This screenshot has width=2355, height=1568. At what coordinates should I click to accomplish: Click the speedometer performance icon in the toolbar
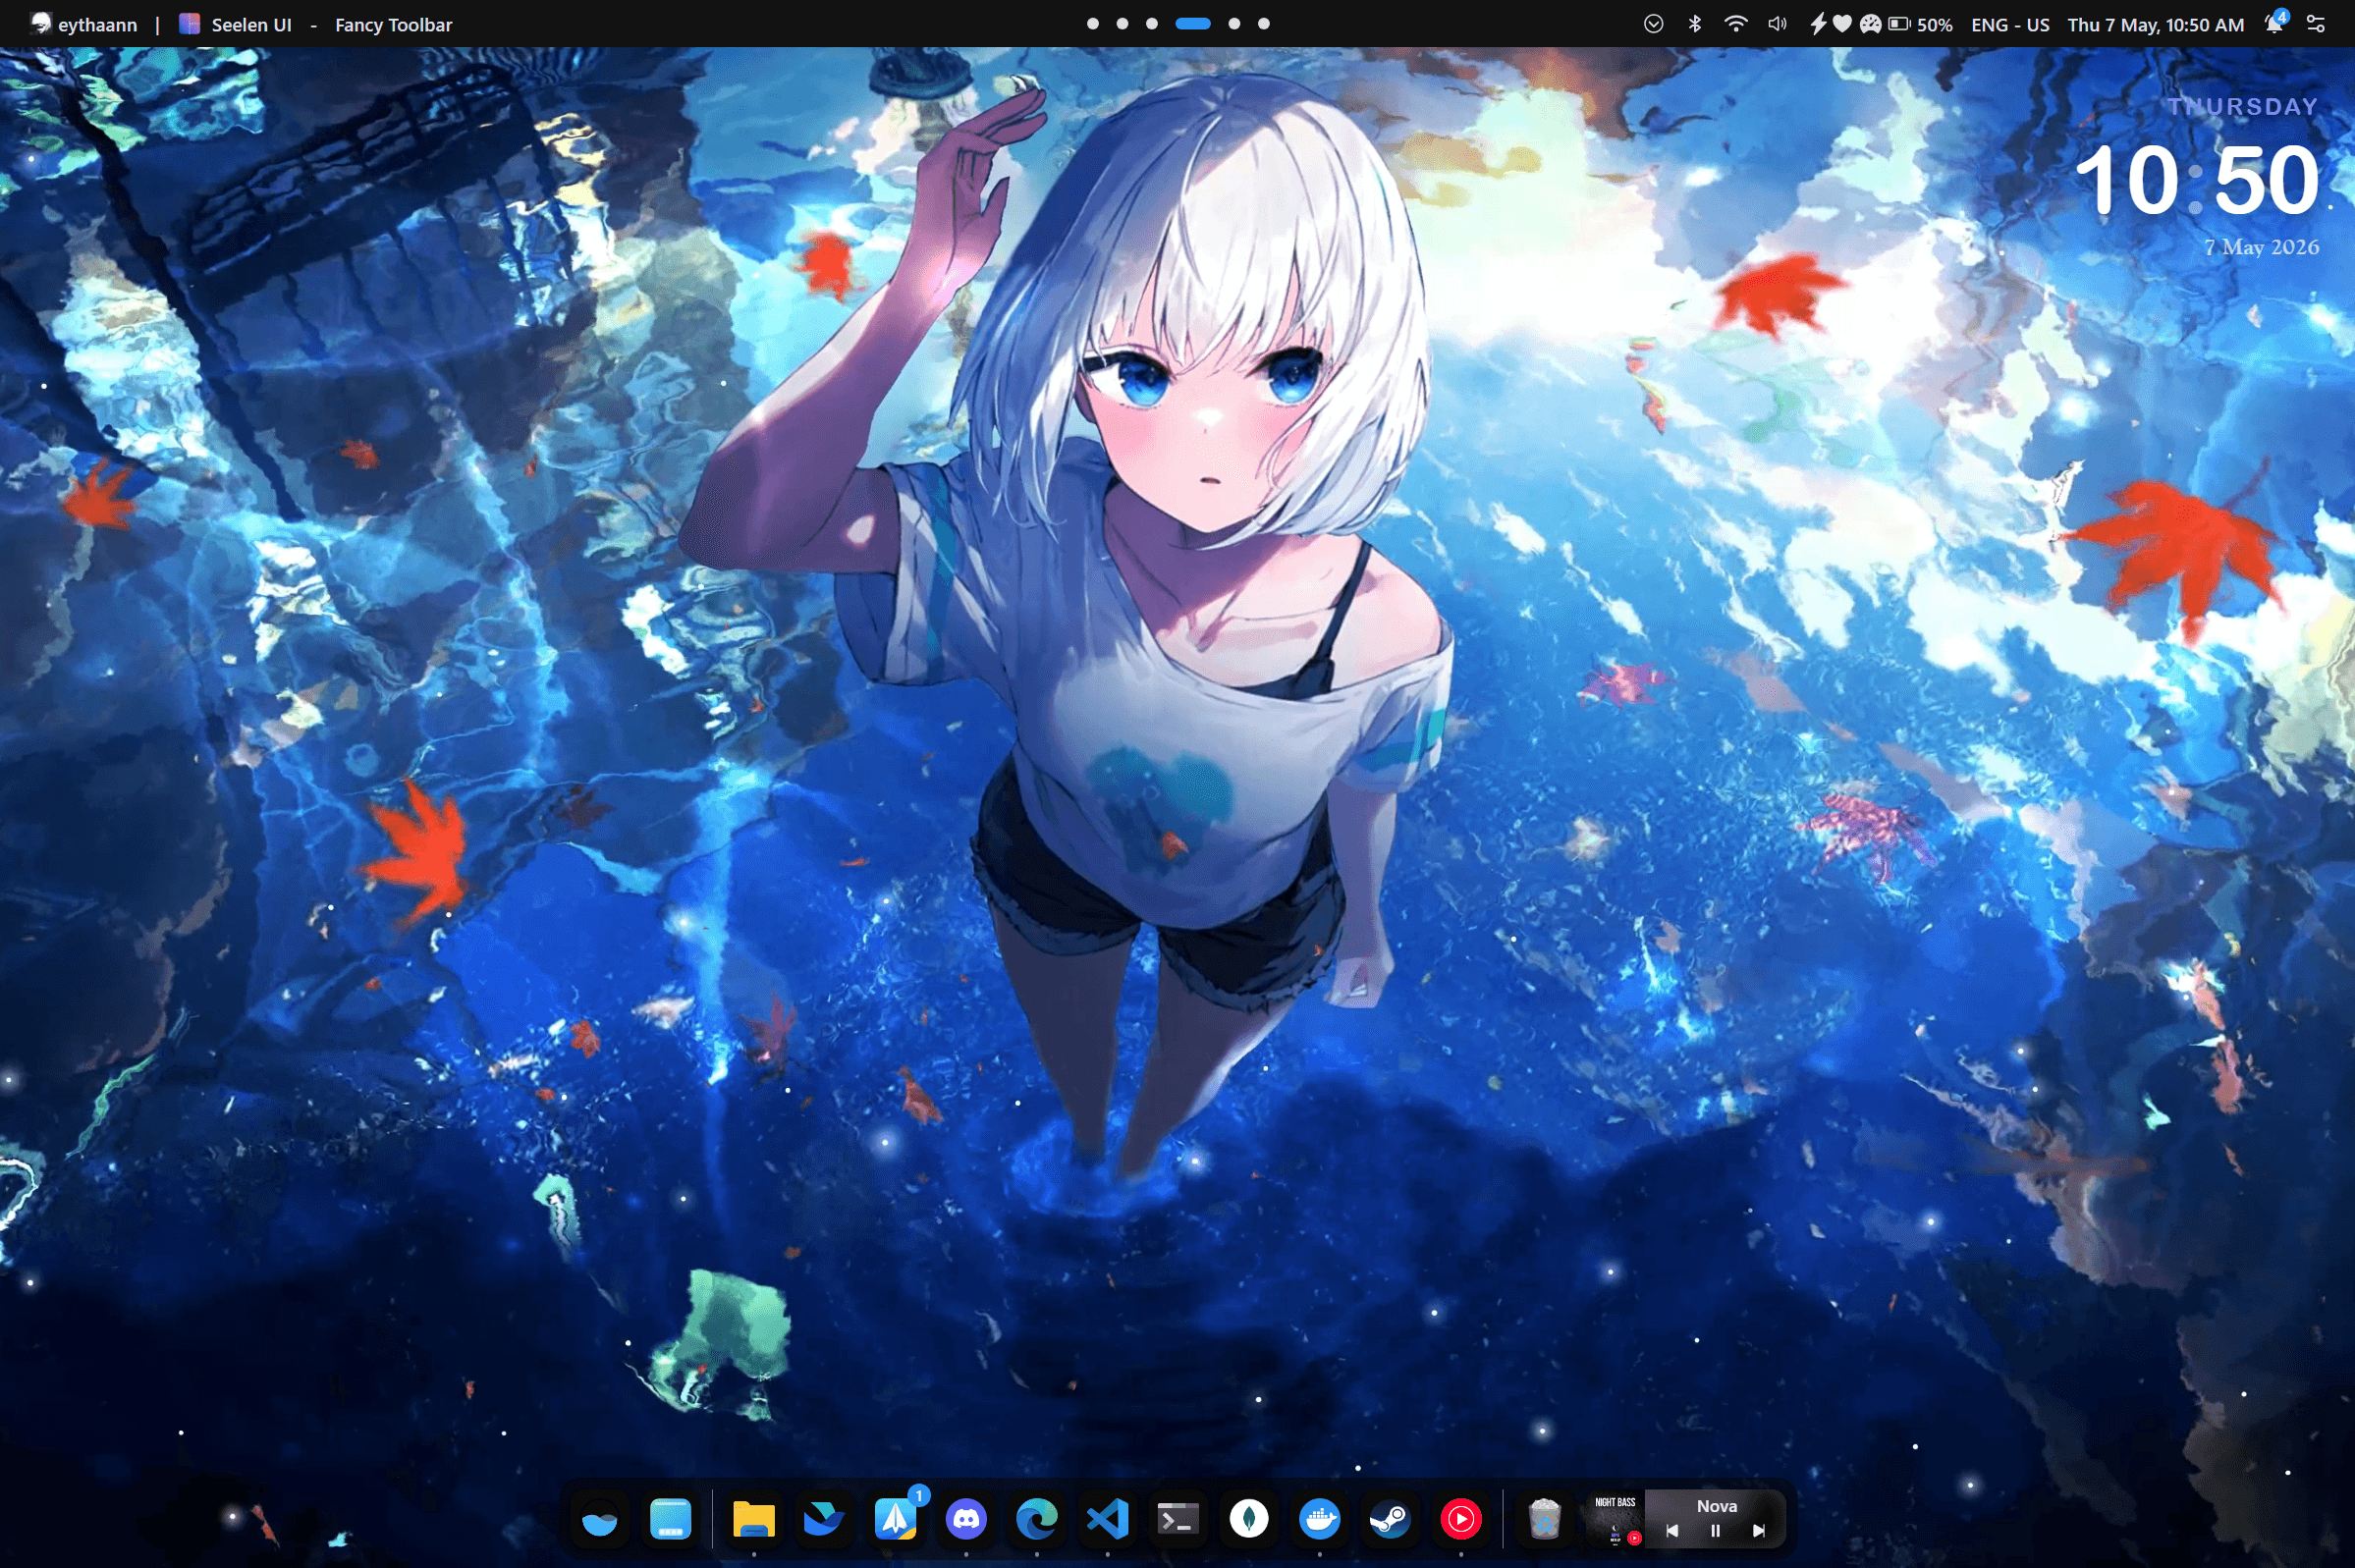[x=1870, y=24]
